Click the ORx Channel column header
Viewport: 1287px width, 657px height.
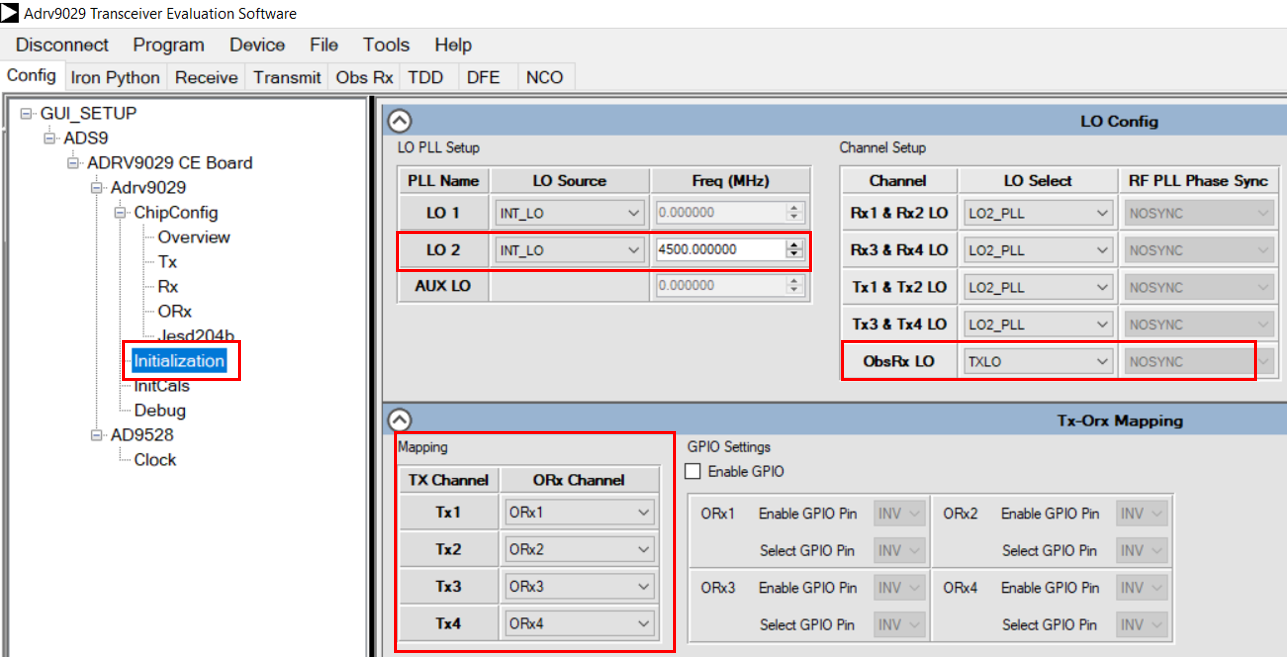click(579, 480)
